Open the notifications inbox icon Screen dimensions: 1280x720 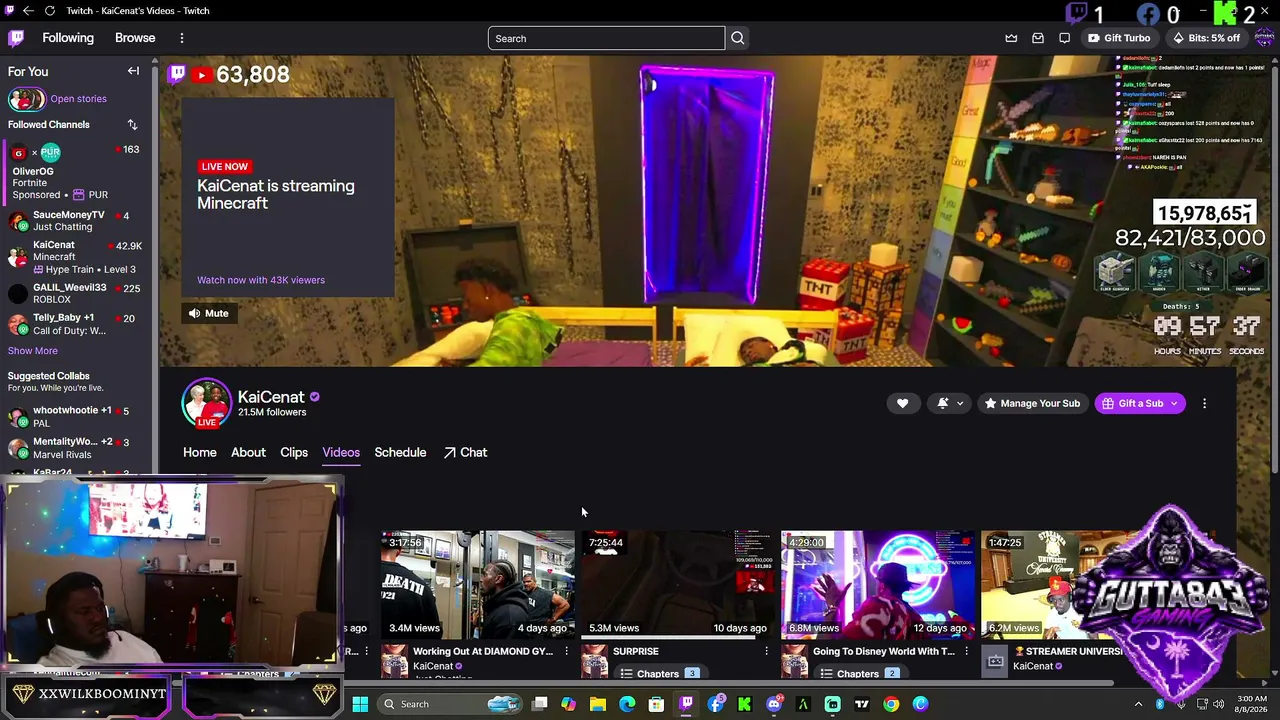[x=1038, y=38]
